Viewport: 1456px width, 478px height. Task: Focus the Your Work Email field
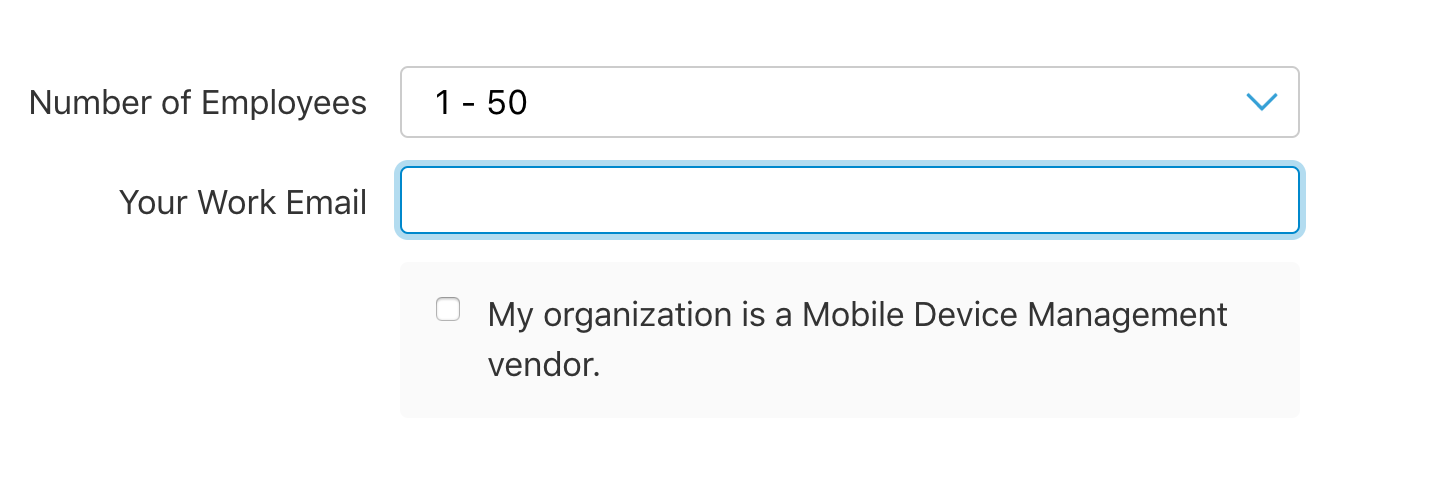point(850,201)
